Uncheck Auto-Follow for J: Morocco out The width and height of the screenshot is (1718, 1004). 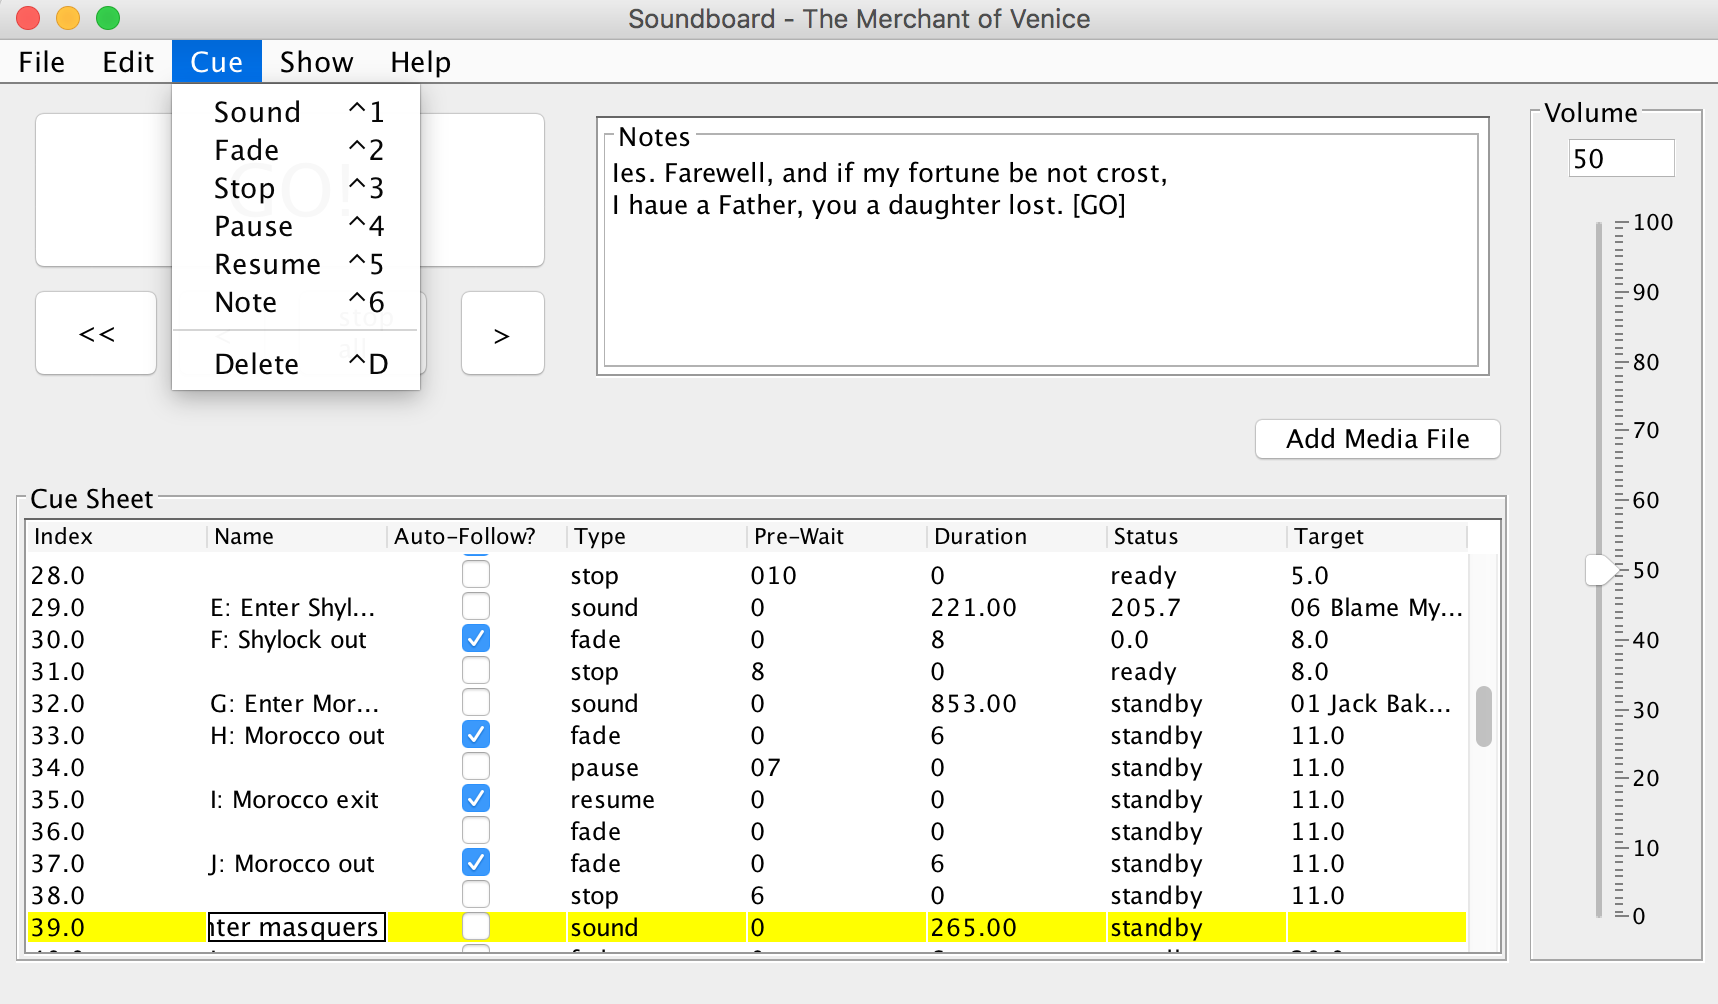click(476, 862)
